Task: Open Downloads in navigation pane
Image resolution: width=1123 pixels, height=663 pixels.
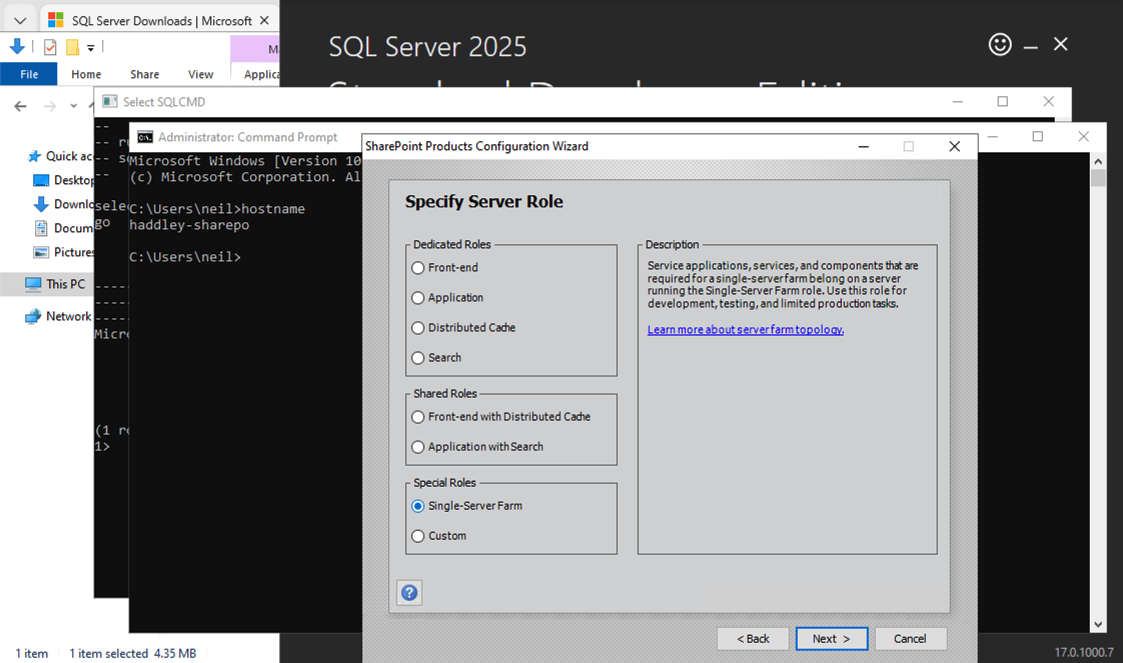Action: (x=64, y=204)
